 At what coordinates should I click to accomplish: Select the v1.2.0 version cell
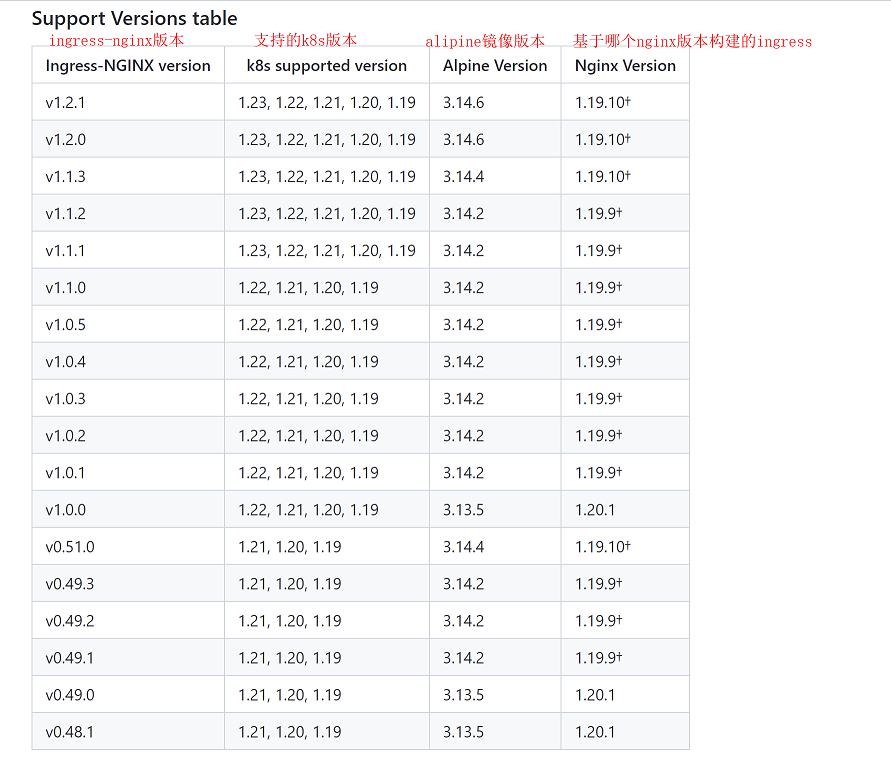pyautogui.click(x=66, y=140)
